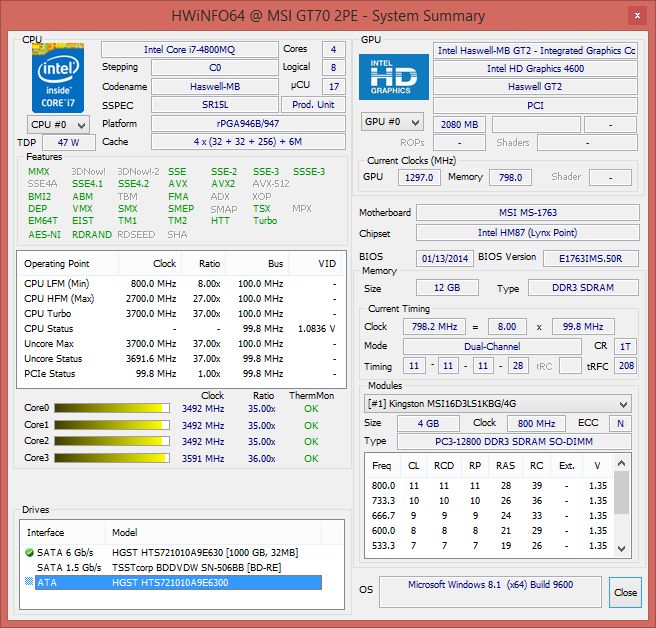
Task: Click the BIOS version E1763IMS.50R field
Action: (x=591, y=259)
